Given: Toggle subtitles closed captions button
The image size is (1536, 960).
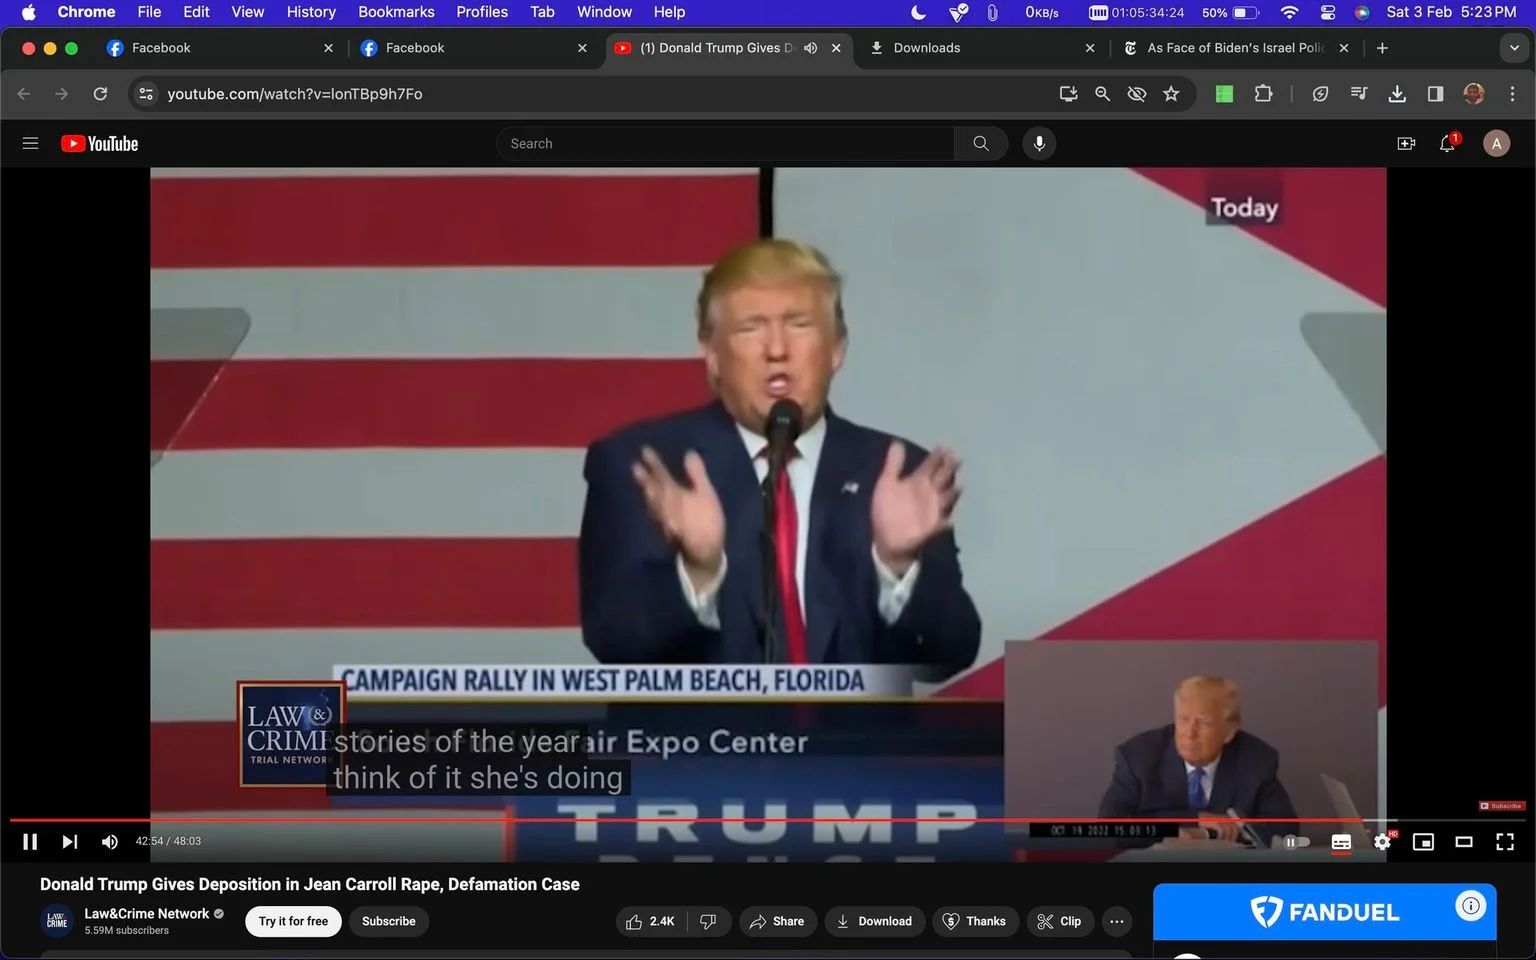Looking at the screenshot, I should tap(1341, 842).
